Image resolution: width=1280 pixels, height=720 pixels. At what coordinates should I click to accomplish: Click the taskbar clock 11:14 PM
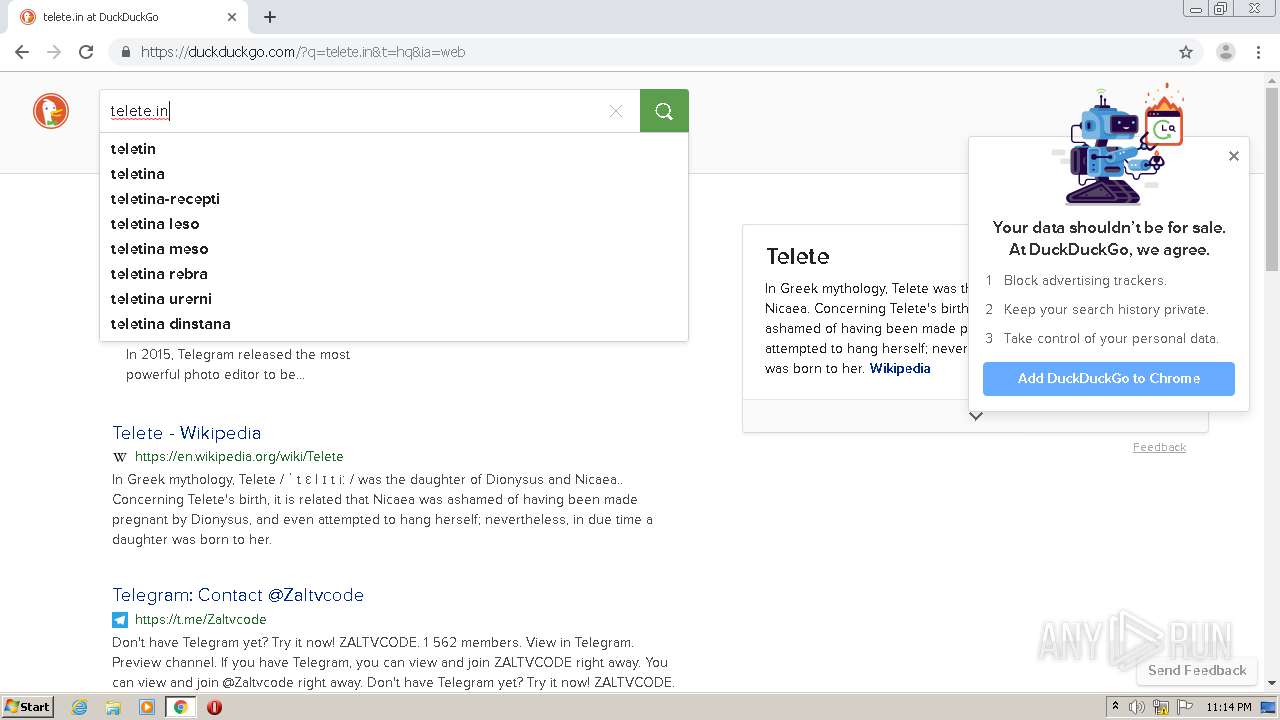coord(1229,707)
